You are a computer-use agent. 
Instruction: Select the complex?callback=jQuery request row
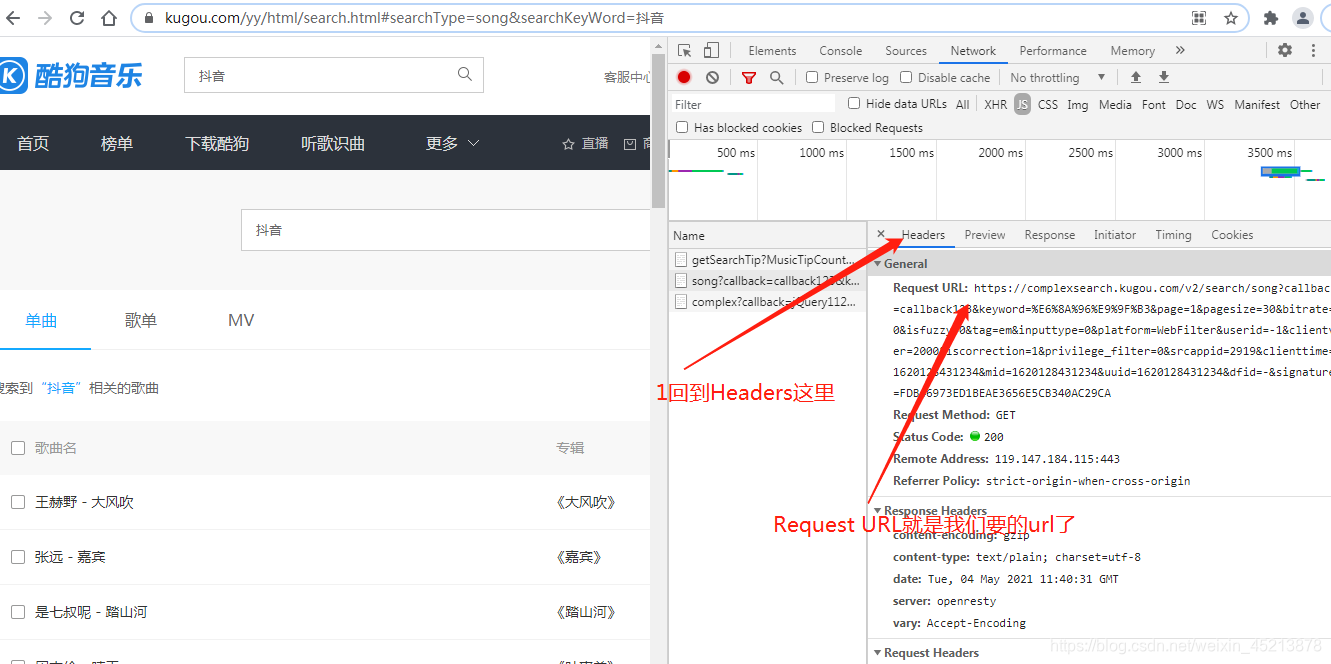tap(767, 301)
